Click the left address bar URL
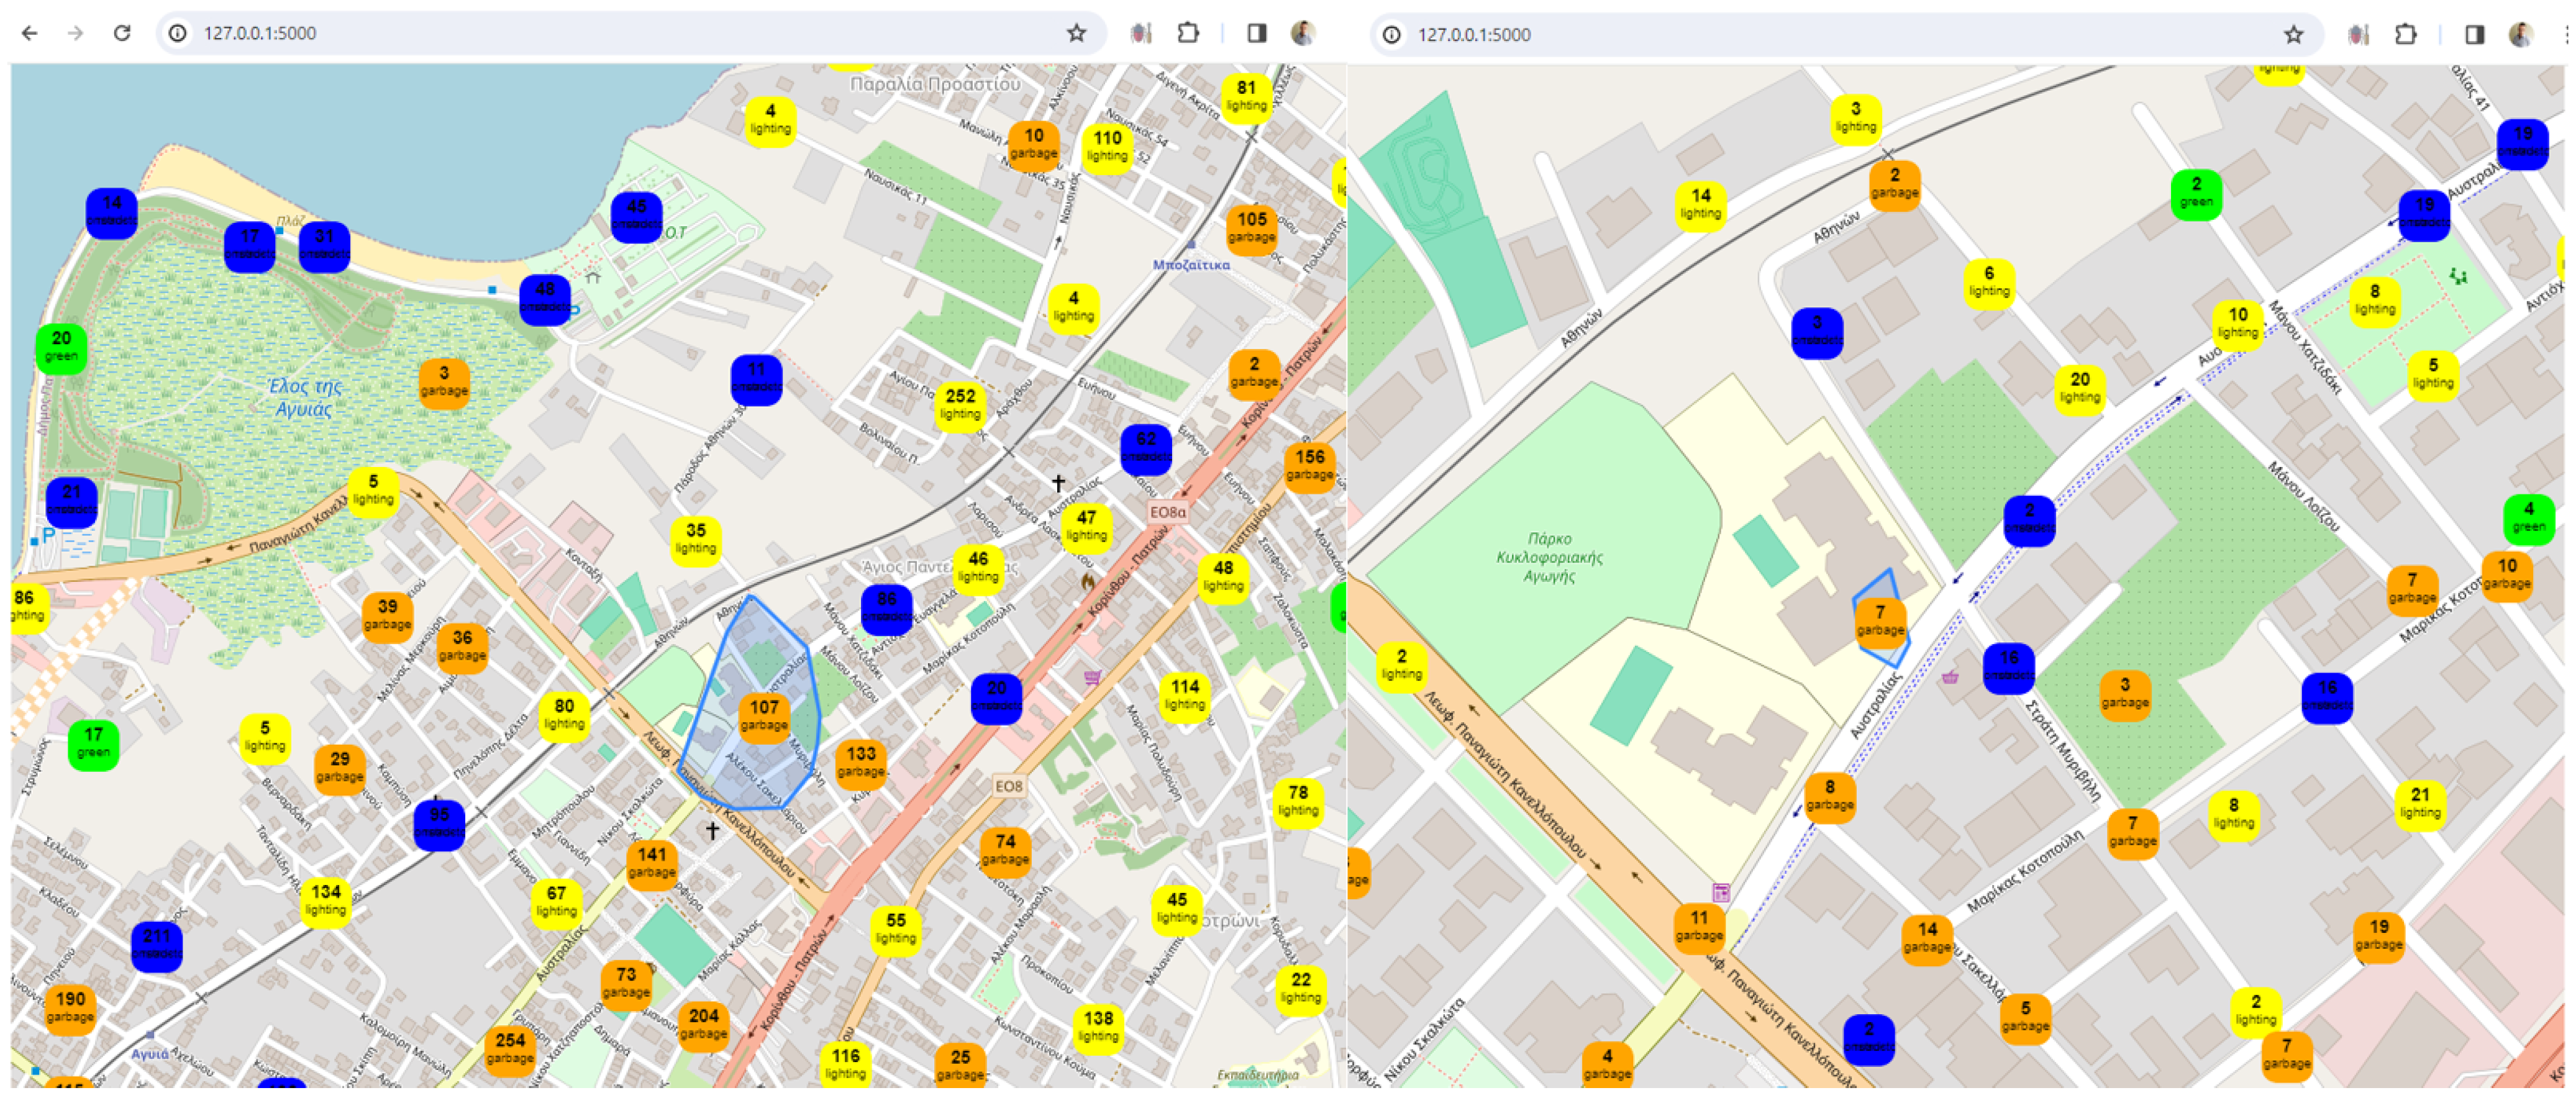The height and width of the screenshot is (1098, 2576). click(x=260, y=33)
